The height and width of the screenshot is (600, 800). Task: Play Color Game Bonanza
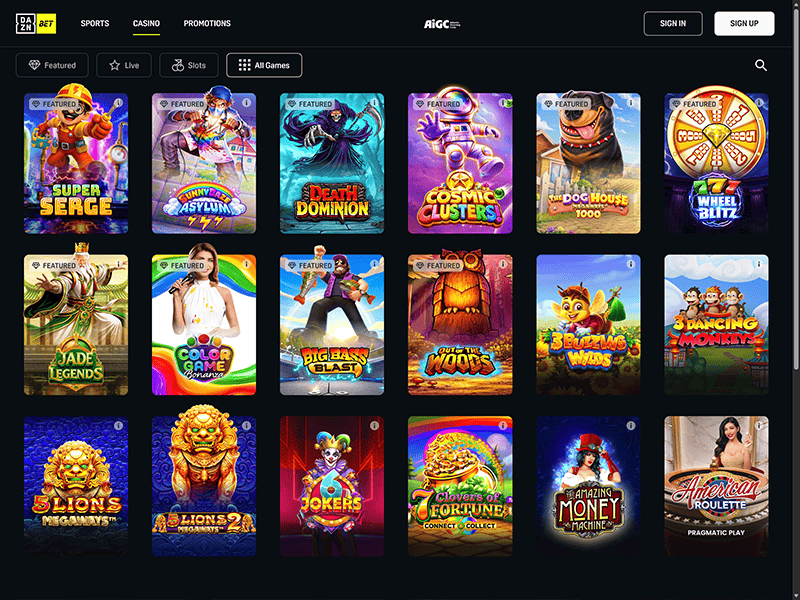pos(204,325)
